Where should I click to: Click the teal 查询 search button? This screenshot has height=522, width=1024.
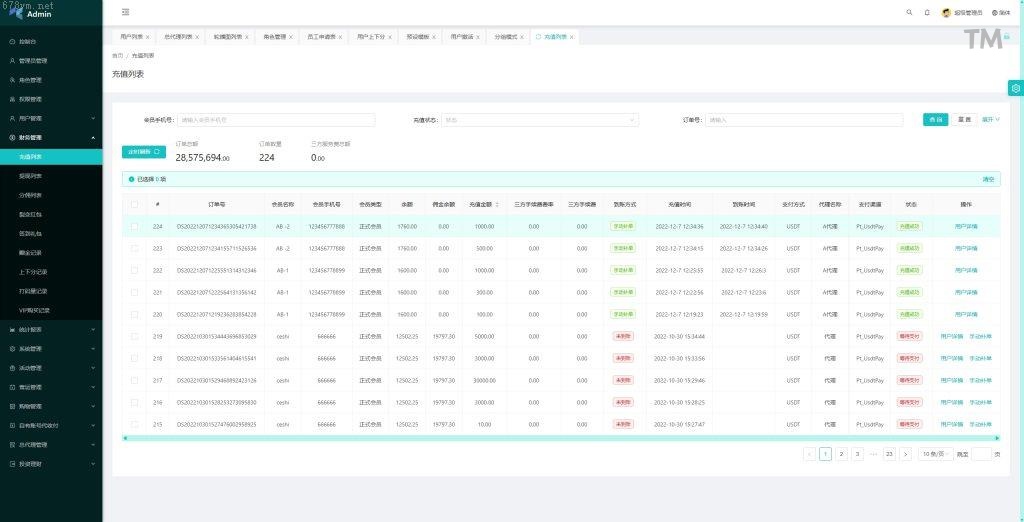pyautogui.click(x=935, y=120)
